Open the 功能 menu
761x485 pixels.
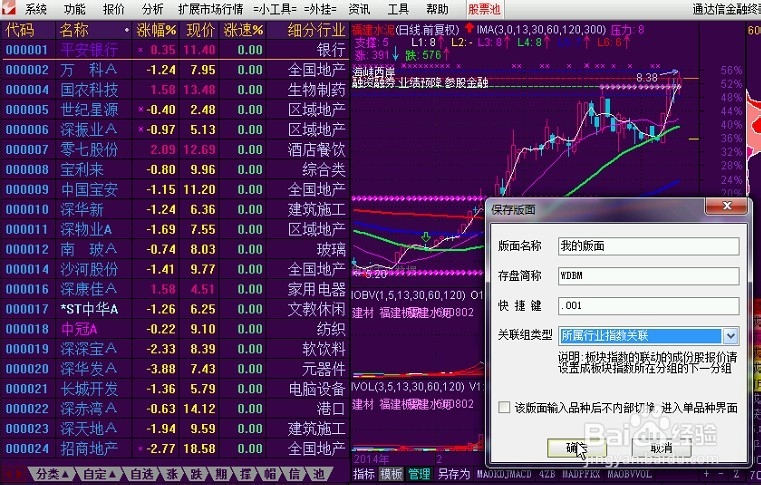[x=74, y=9]
